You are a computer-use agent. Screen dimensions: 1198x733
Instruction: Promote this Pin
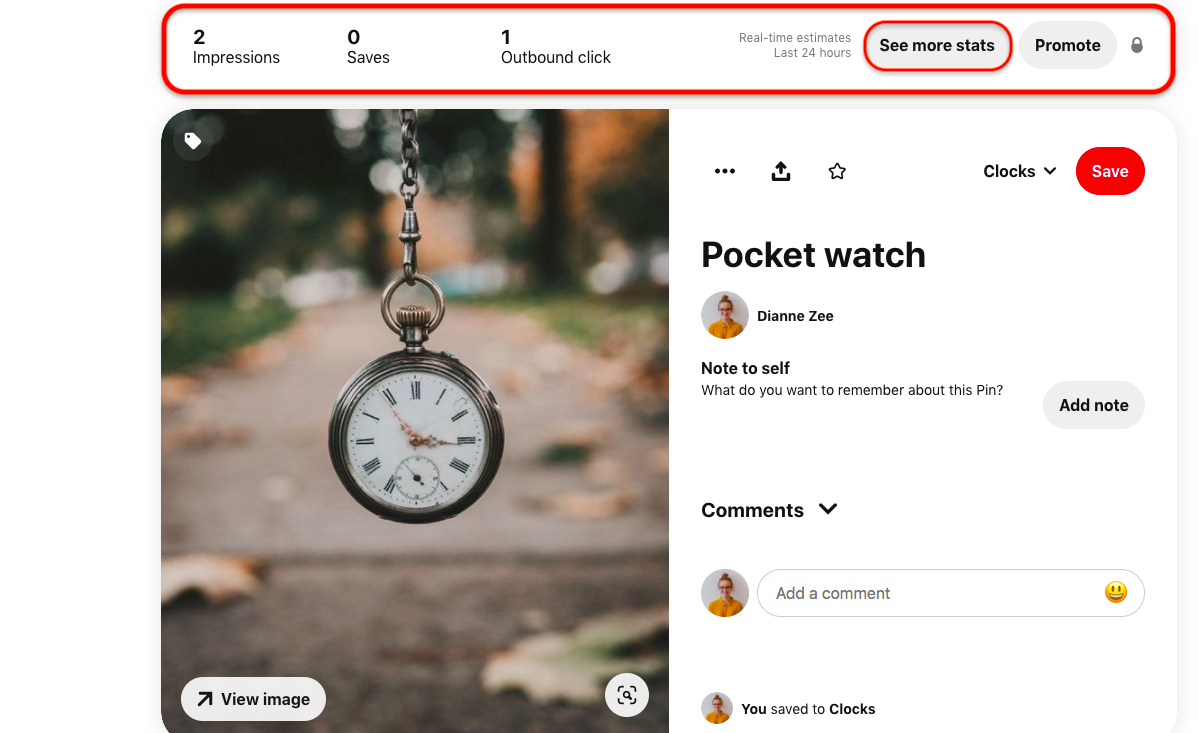1067,45
